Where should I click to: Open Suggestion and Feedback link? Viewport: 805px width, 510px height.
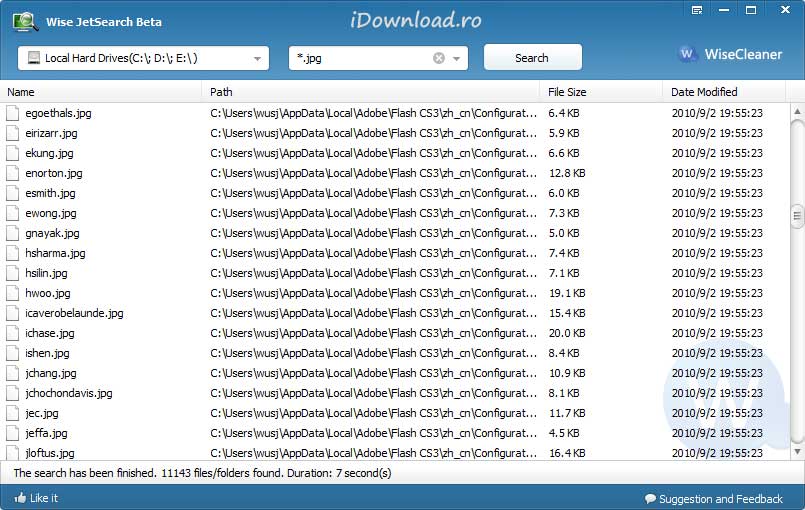click(721, 499)
